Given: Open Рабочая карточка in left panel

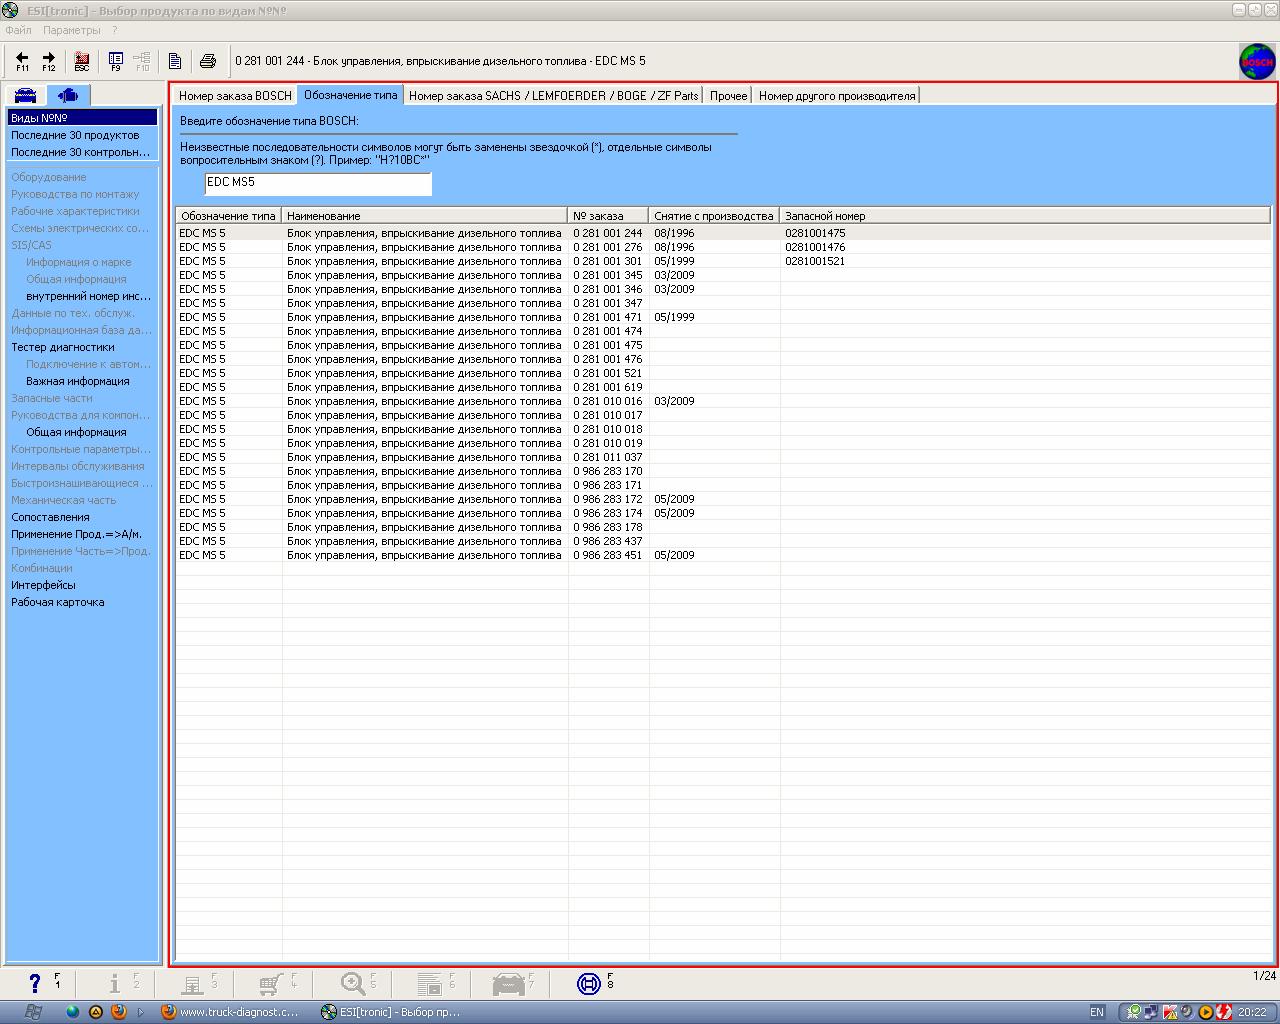Looking at the screenshot, I should click(57, 602).
